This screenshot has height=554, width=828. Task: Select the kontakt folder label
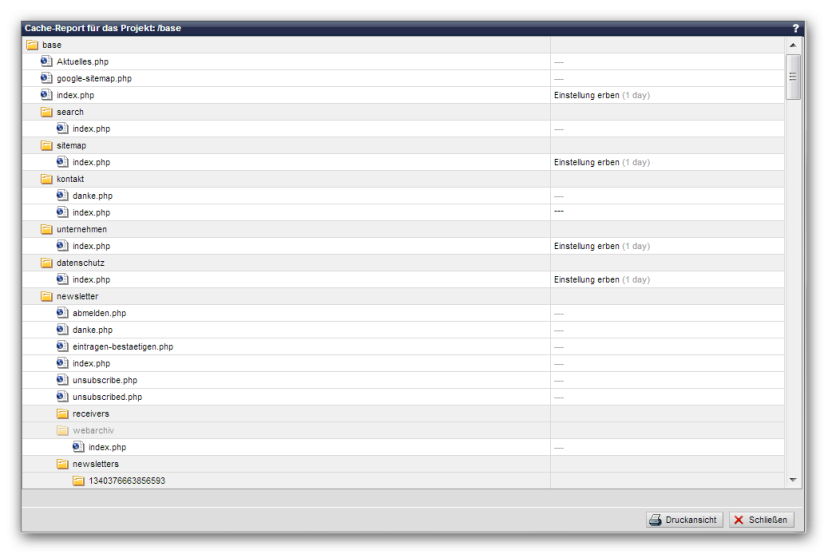click(70, 179)
